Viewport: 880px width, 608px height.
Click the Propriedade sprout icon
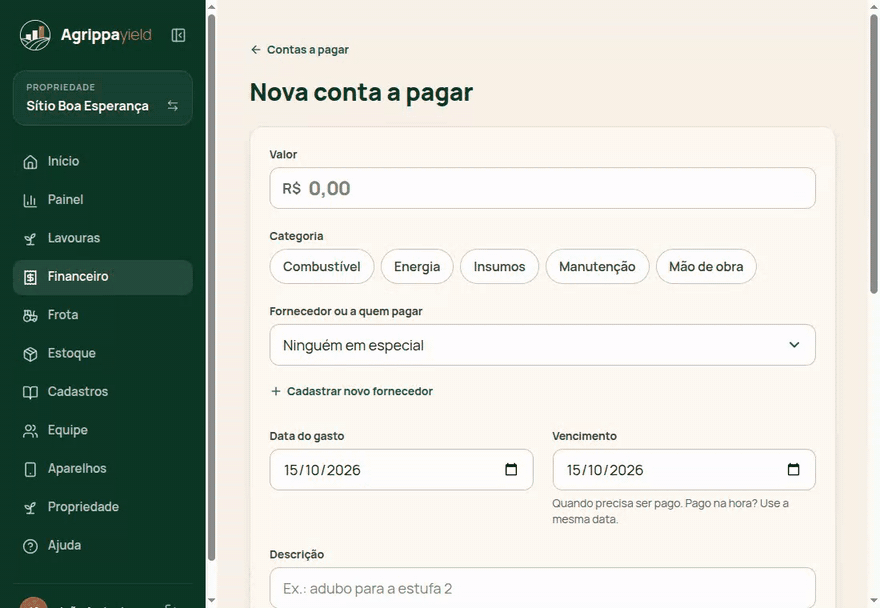tap(30, 508)
